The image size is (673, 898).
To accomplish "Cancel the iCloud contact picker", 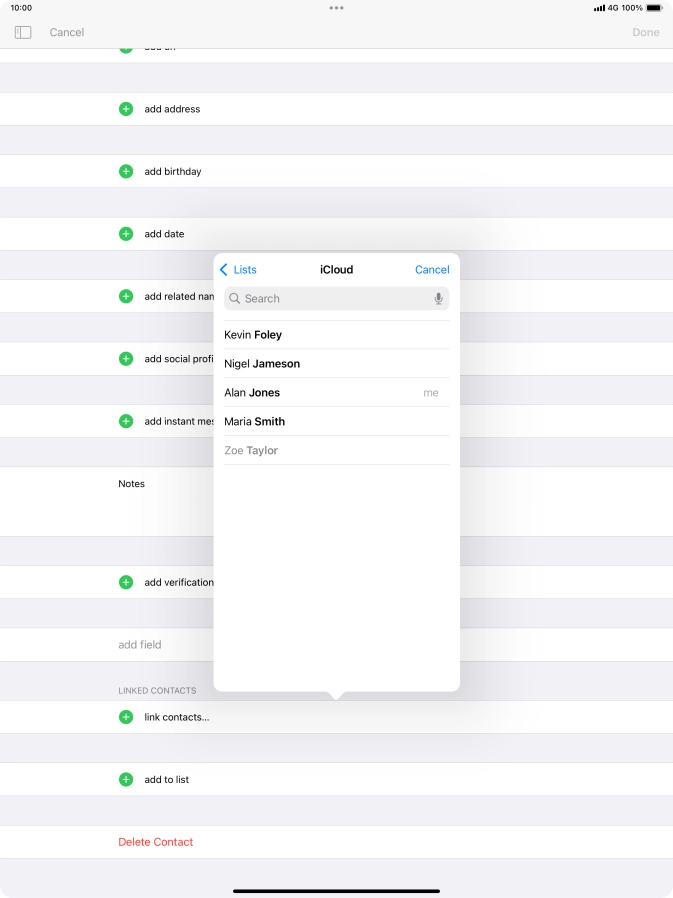I will [x=432, y=270].
